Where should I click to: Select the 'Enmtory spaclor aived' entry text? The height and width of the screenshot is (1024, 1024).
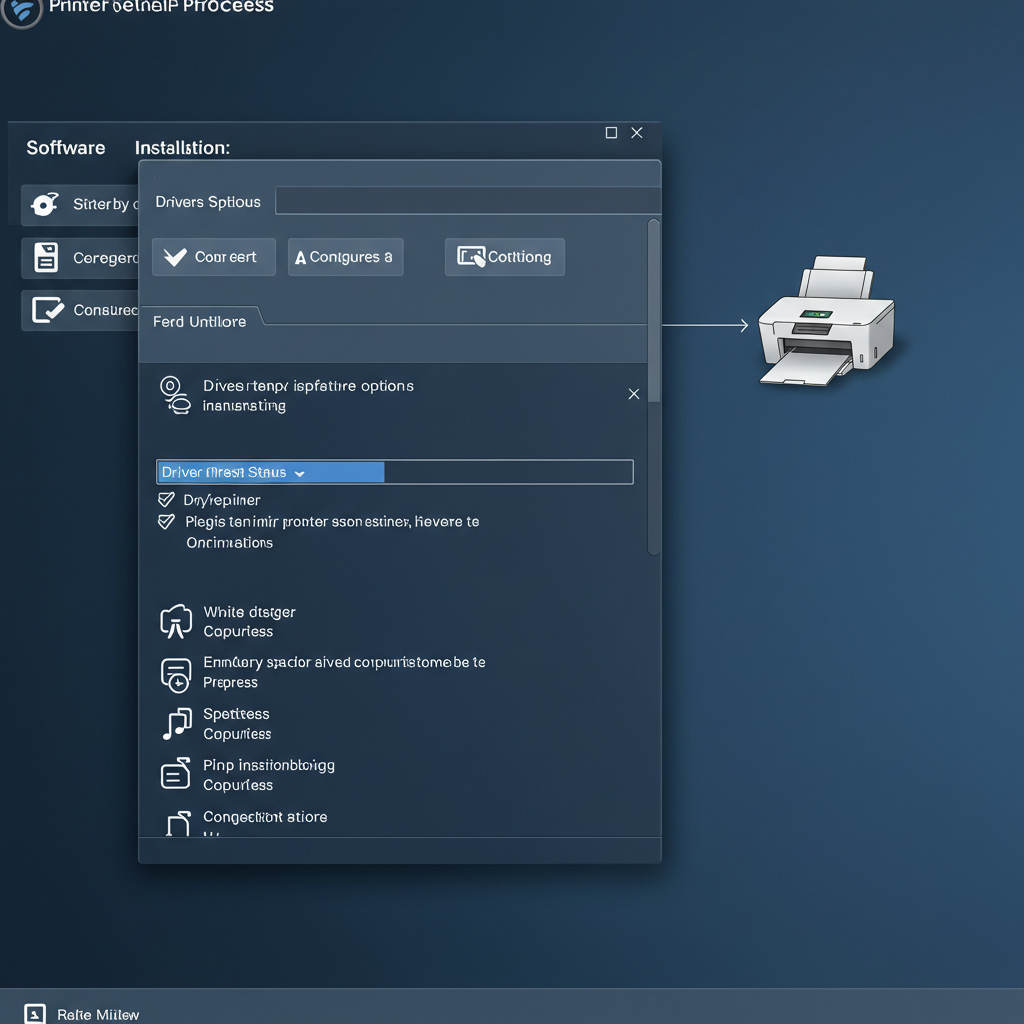(344, 662)
